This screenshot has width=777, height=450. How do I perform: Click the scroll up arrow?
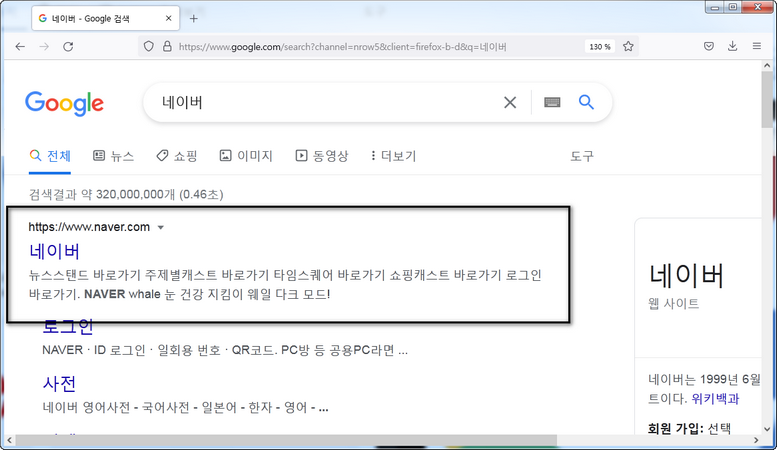tap(767, 65)
